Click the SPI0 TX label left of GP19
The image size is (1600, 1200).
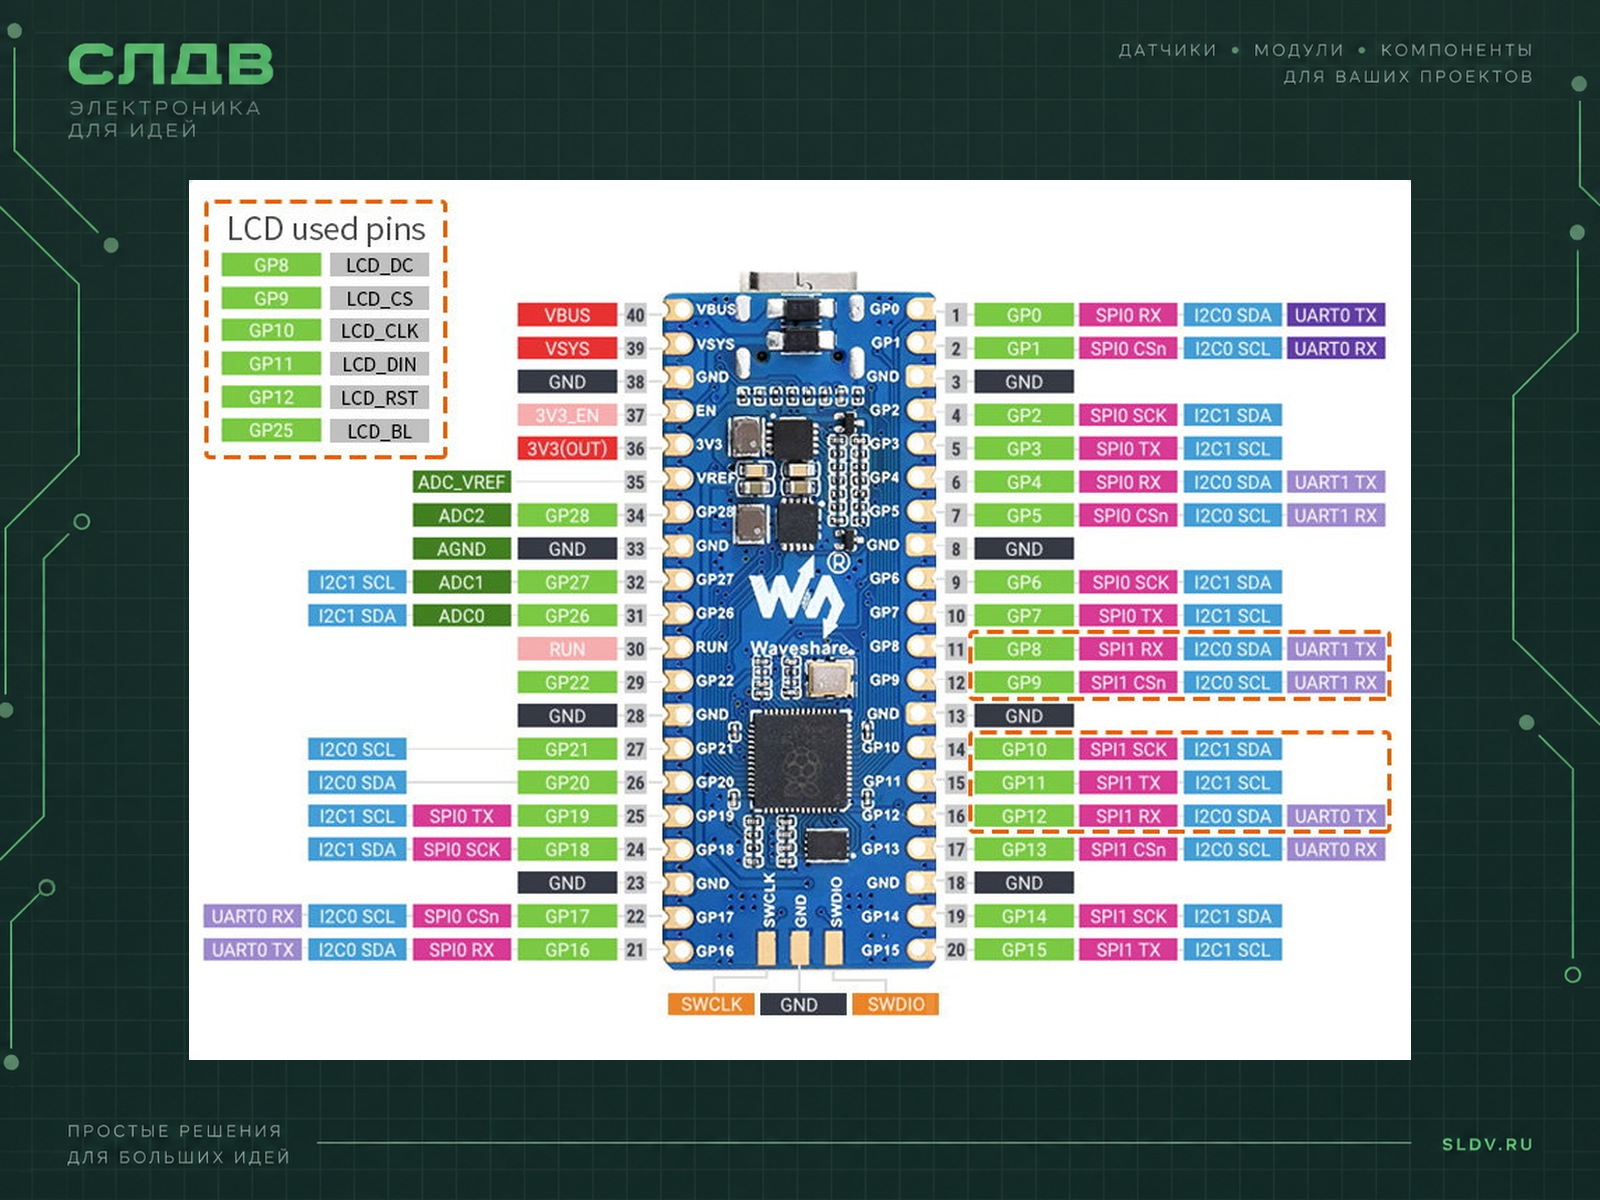[x=461, y=816]
